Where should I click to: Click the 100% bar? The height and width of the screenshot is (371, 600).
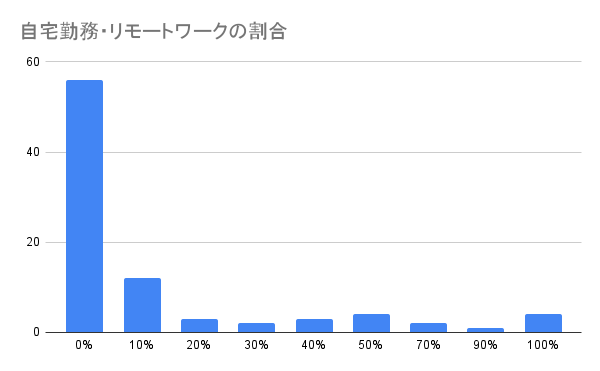543,323
